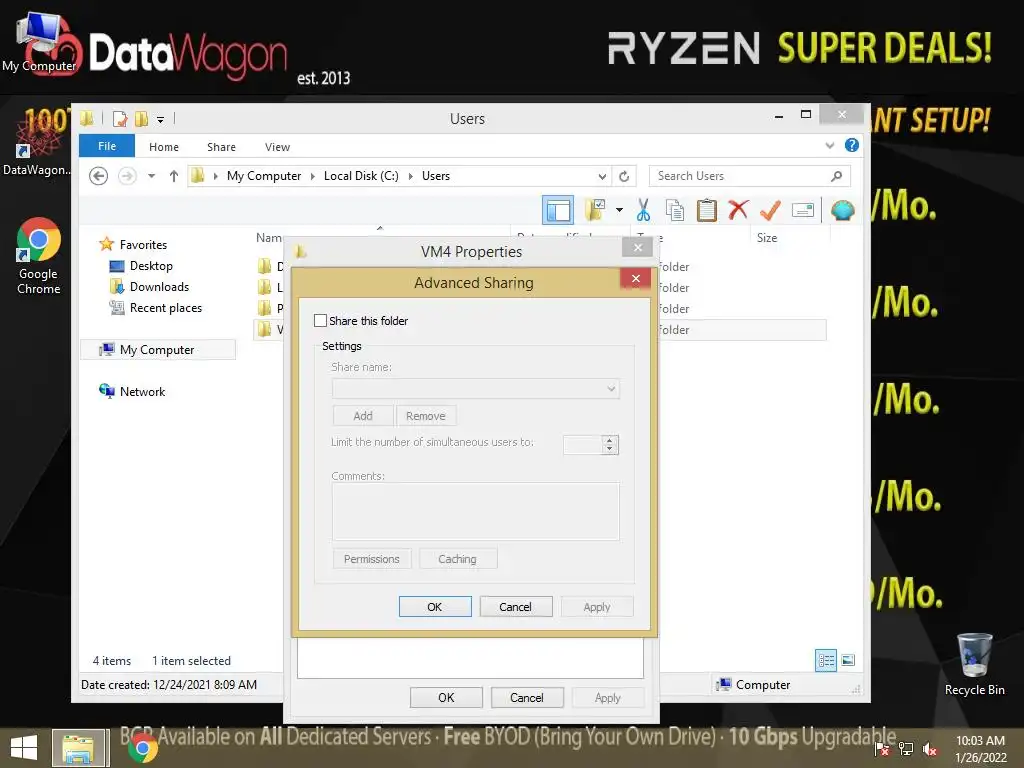This screenshot has width=1024, height=768.
Task: Open the Help question mark icon
Action: click(x=852, y=145)
